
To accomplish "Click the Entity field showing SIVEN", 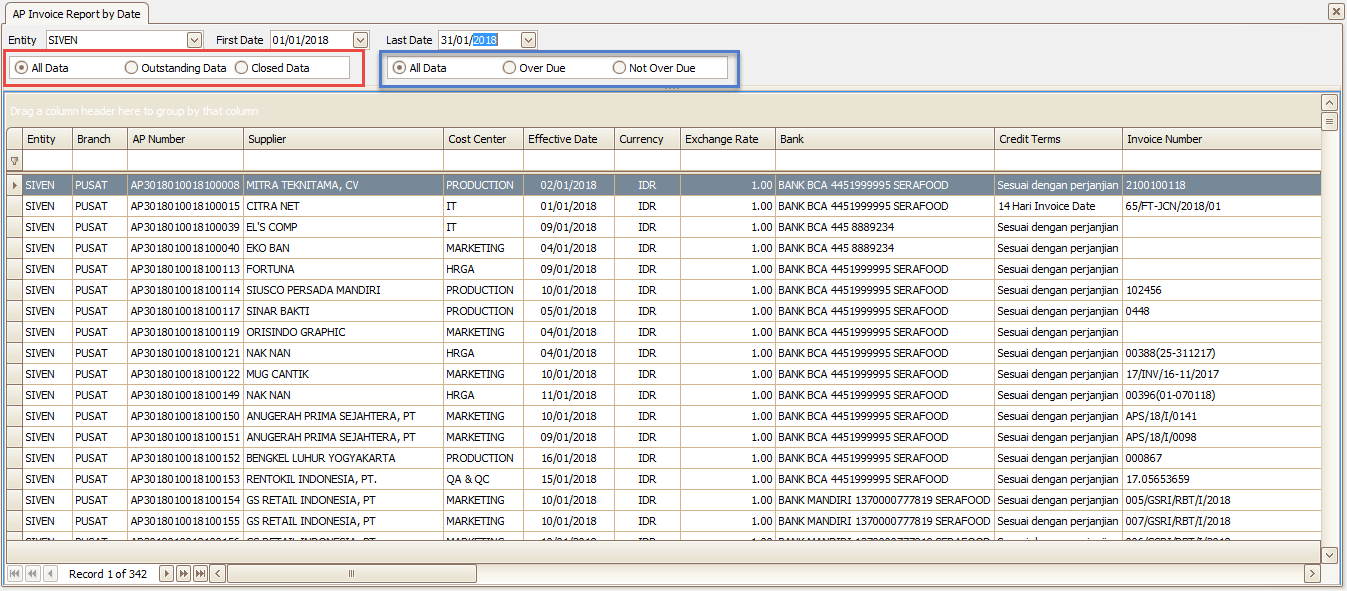I will tap(115, 40).
